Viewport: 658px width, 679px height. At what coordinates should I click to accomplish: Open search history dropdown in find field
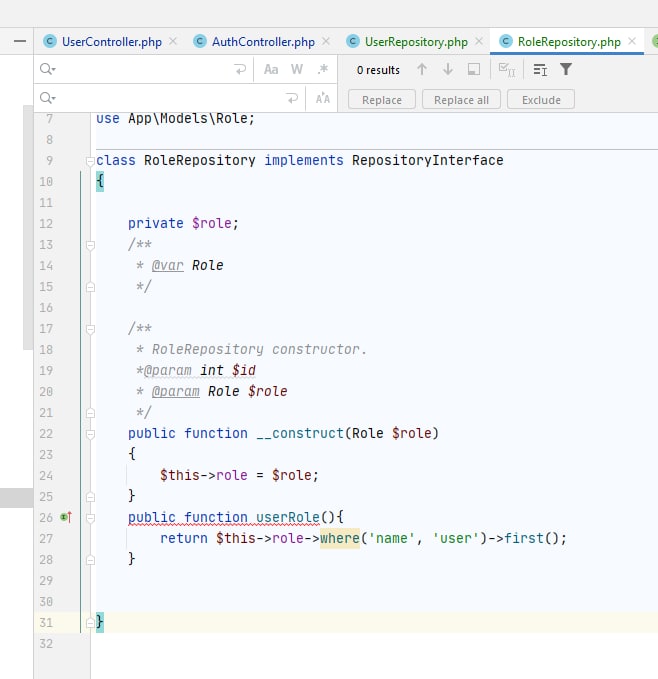tap(47, 70)
